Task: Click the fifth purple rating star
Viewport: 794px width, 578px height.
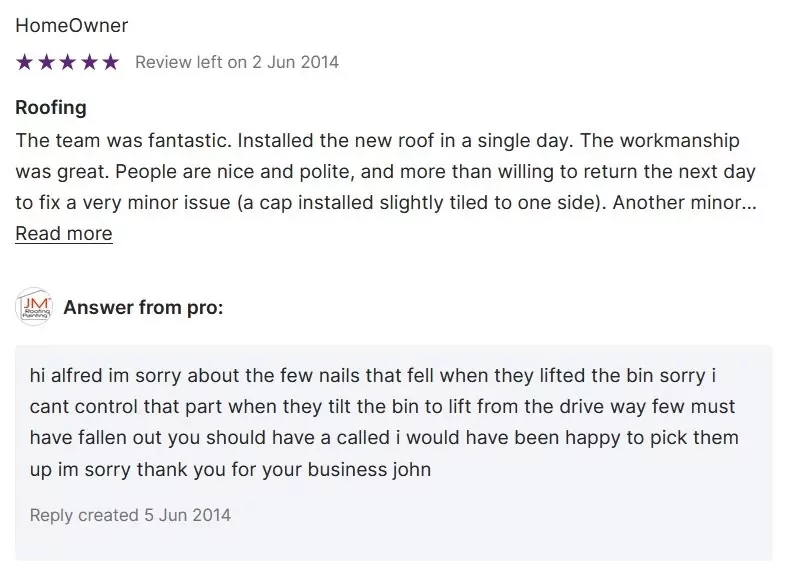Action: (110, 62)
